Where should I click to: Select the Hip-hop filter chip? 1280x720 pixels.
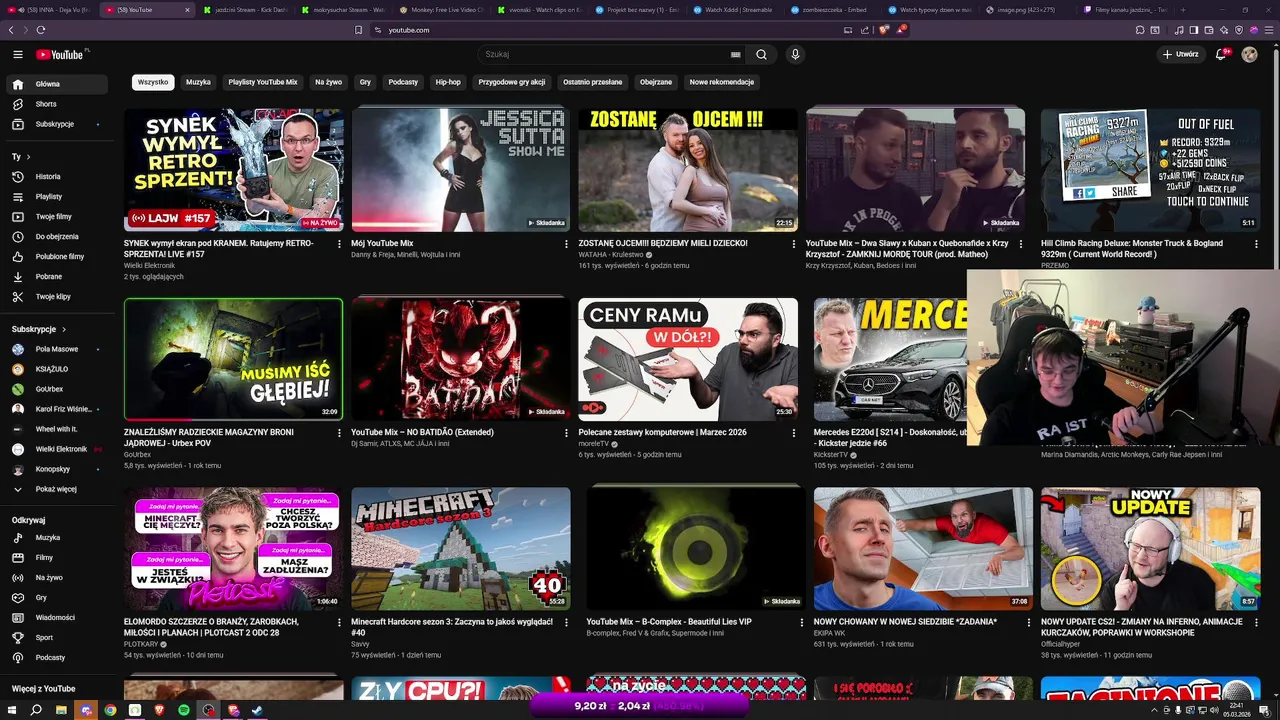(448, 82)
